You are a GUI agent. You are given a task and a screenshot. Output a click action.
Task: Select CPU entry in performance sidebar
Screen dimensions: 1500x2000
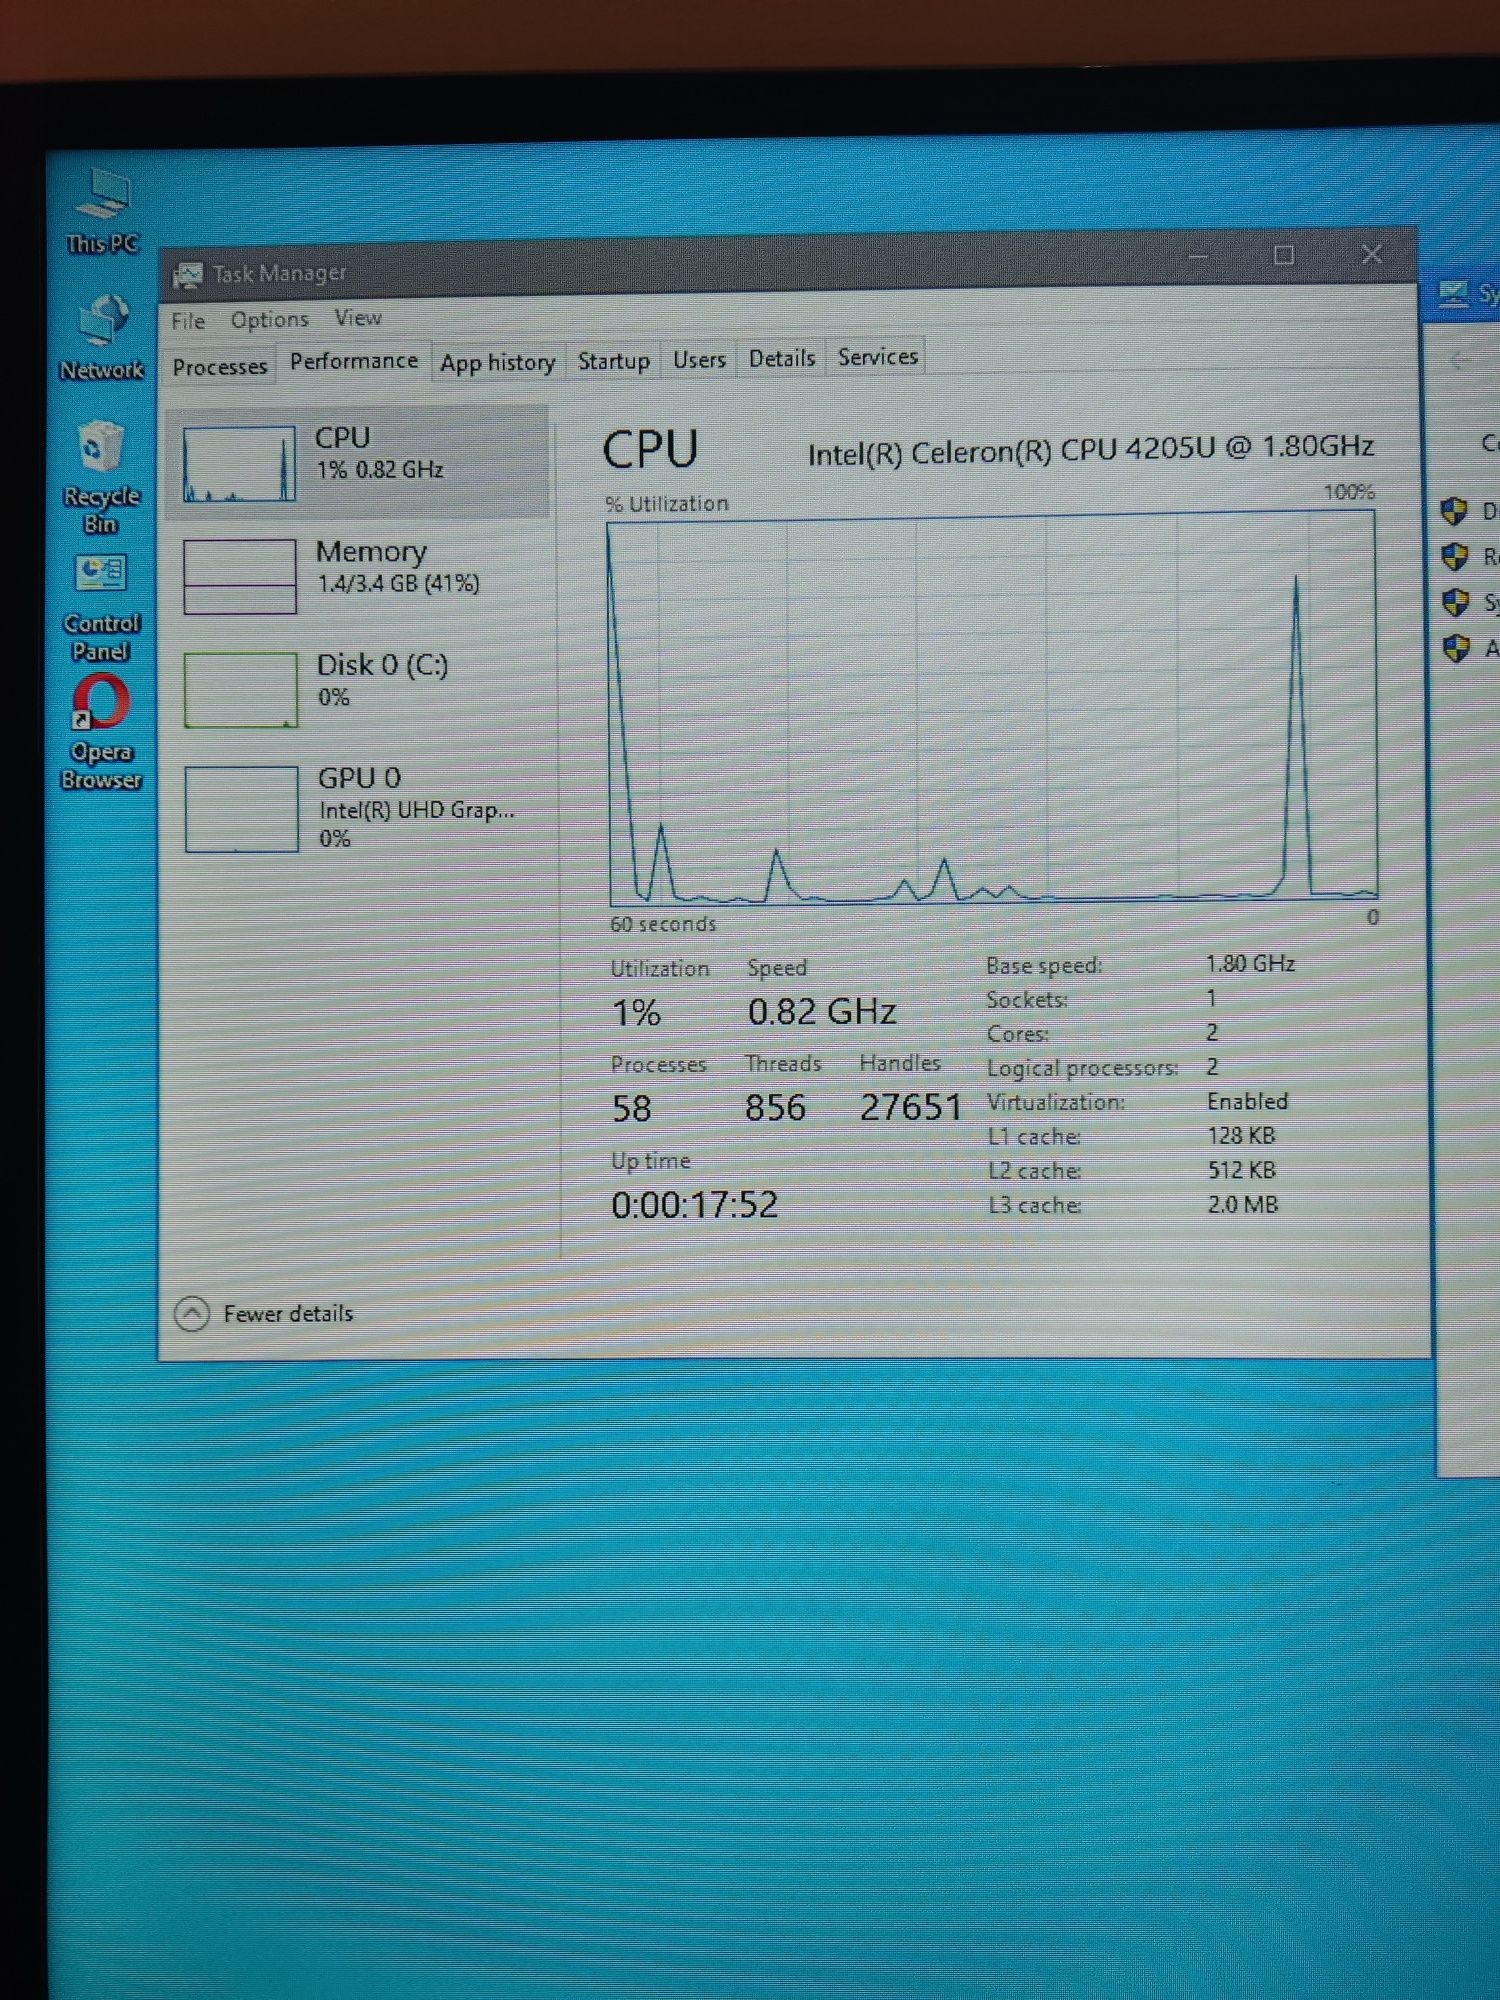[x=358, y=463]
